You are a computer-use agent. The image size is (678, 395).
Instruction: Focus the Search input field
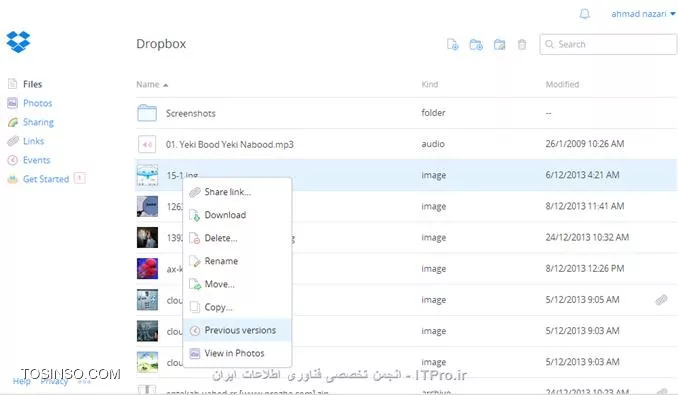coord(608,44)
